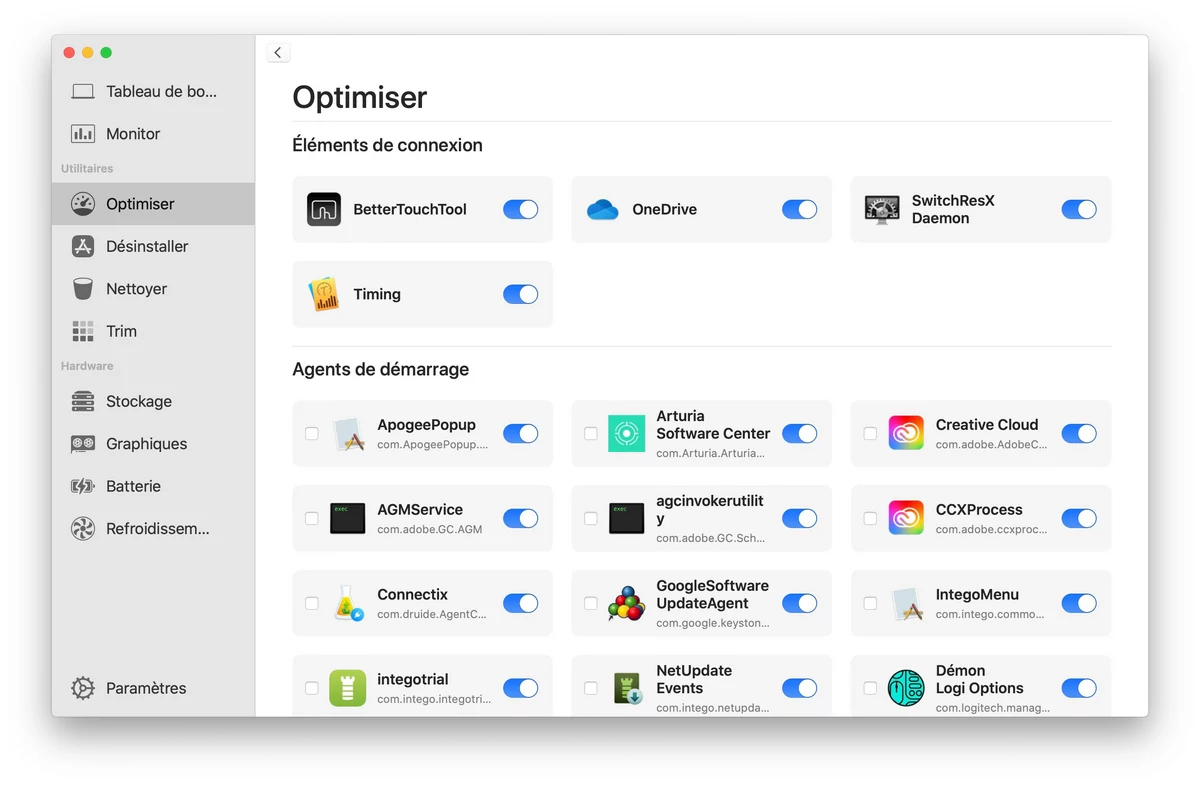Viewport: 1200px width, 785px height.
Task: Toggle the Connectix switch
Action: tap(520, 603)
